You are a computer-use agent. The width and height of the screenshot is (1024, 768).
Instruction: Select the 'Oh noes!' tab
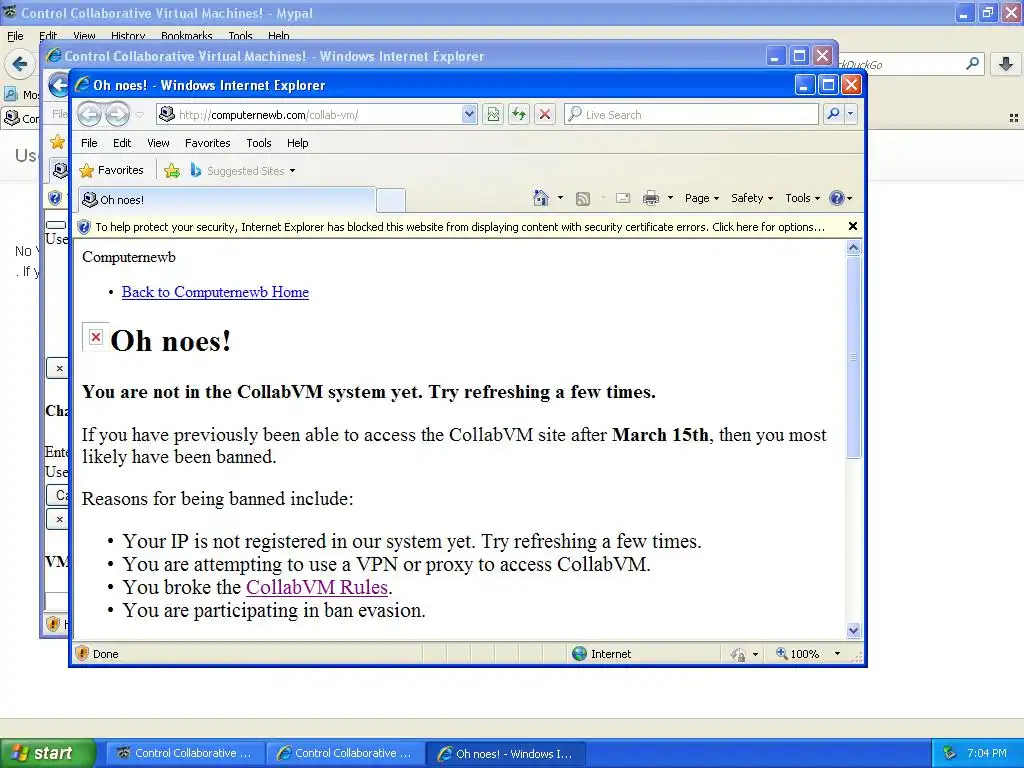(x=227, y=200)
